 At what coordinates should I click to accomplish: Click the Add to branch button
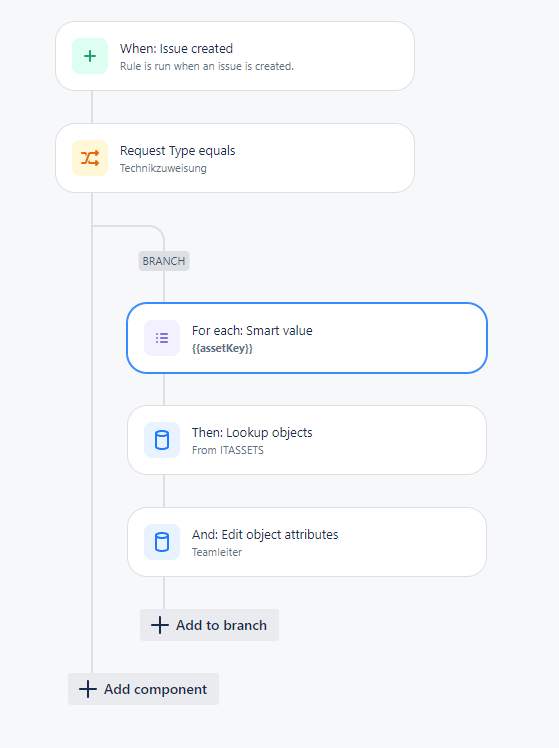tap(209, 625)
